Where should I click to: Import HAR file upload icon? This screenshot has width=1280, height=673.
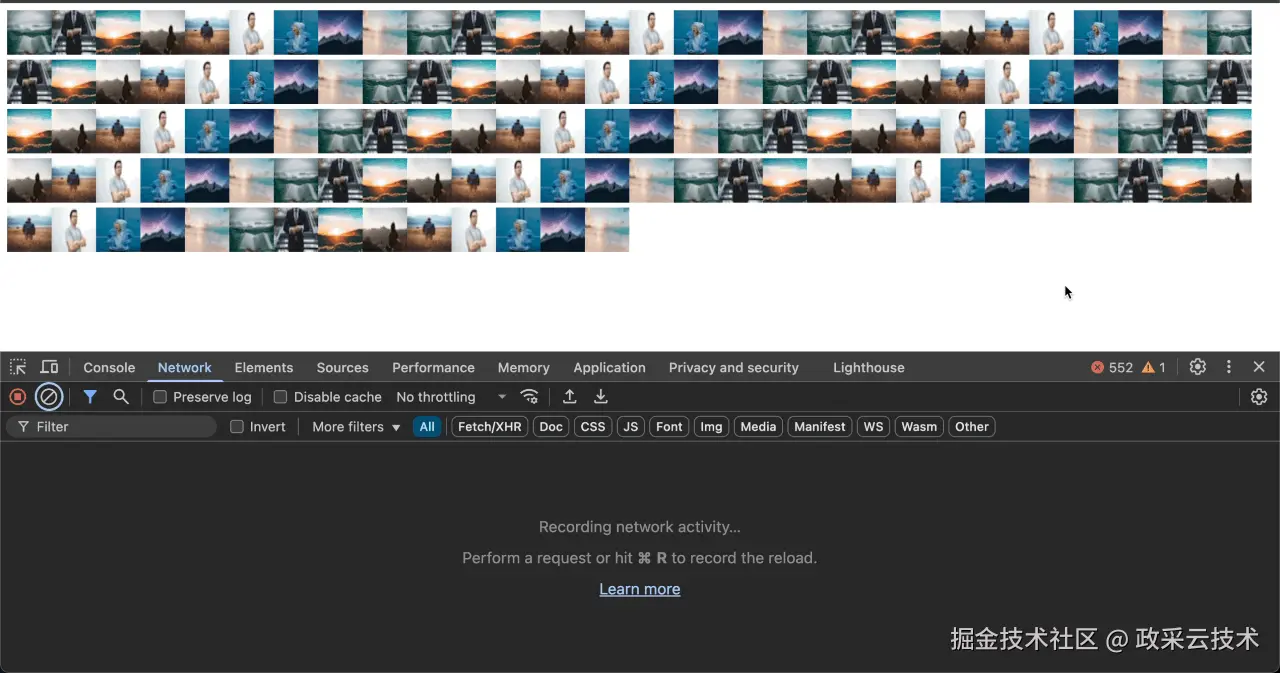point(570,397)
